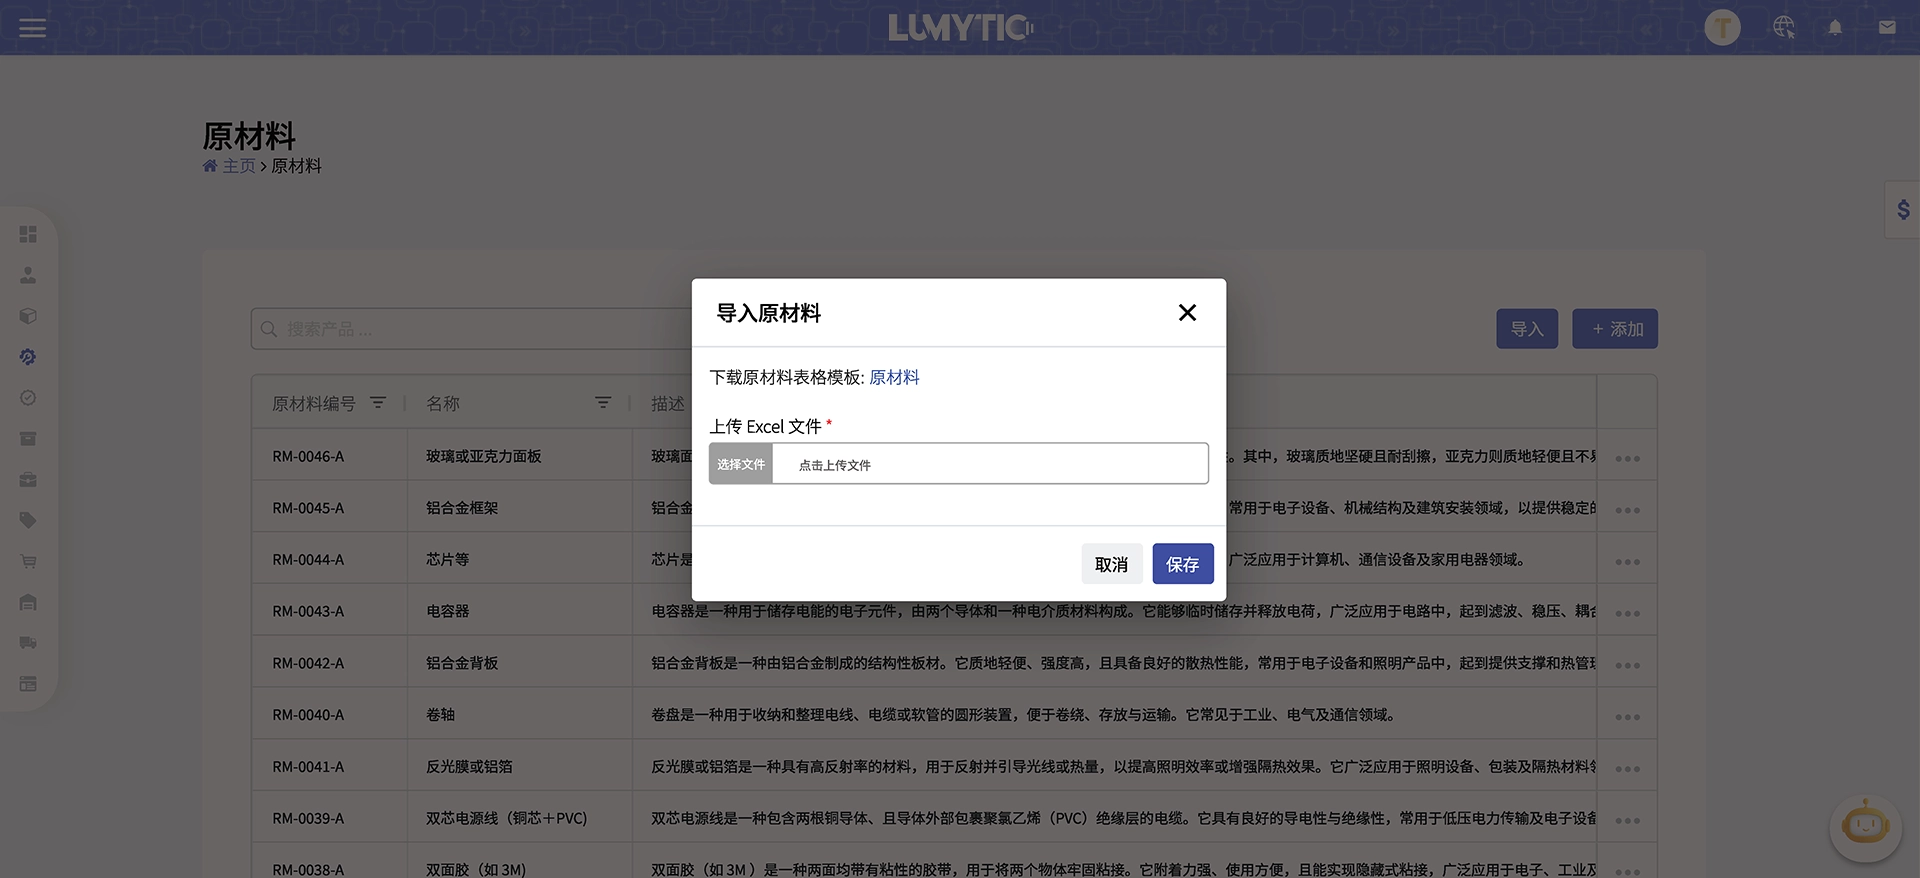Select the 卷轴 name cell
Screen dimensions: 1920x878
[519, 715]
